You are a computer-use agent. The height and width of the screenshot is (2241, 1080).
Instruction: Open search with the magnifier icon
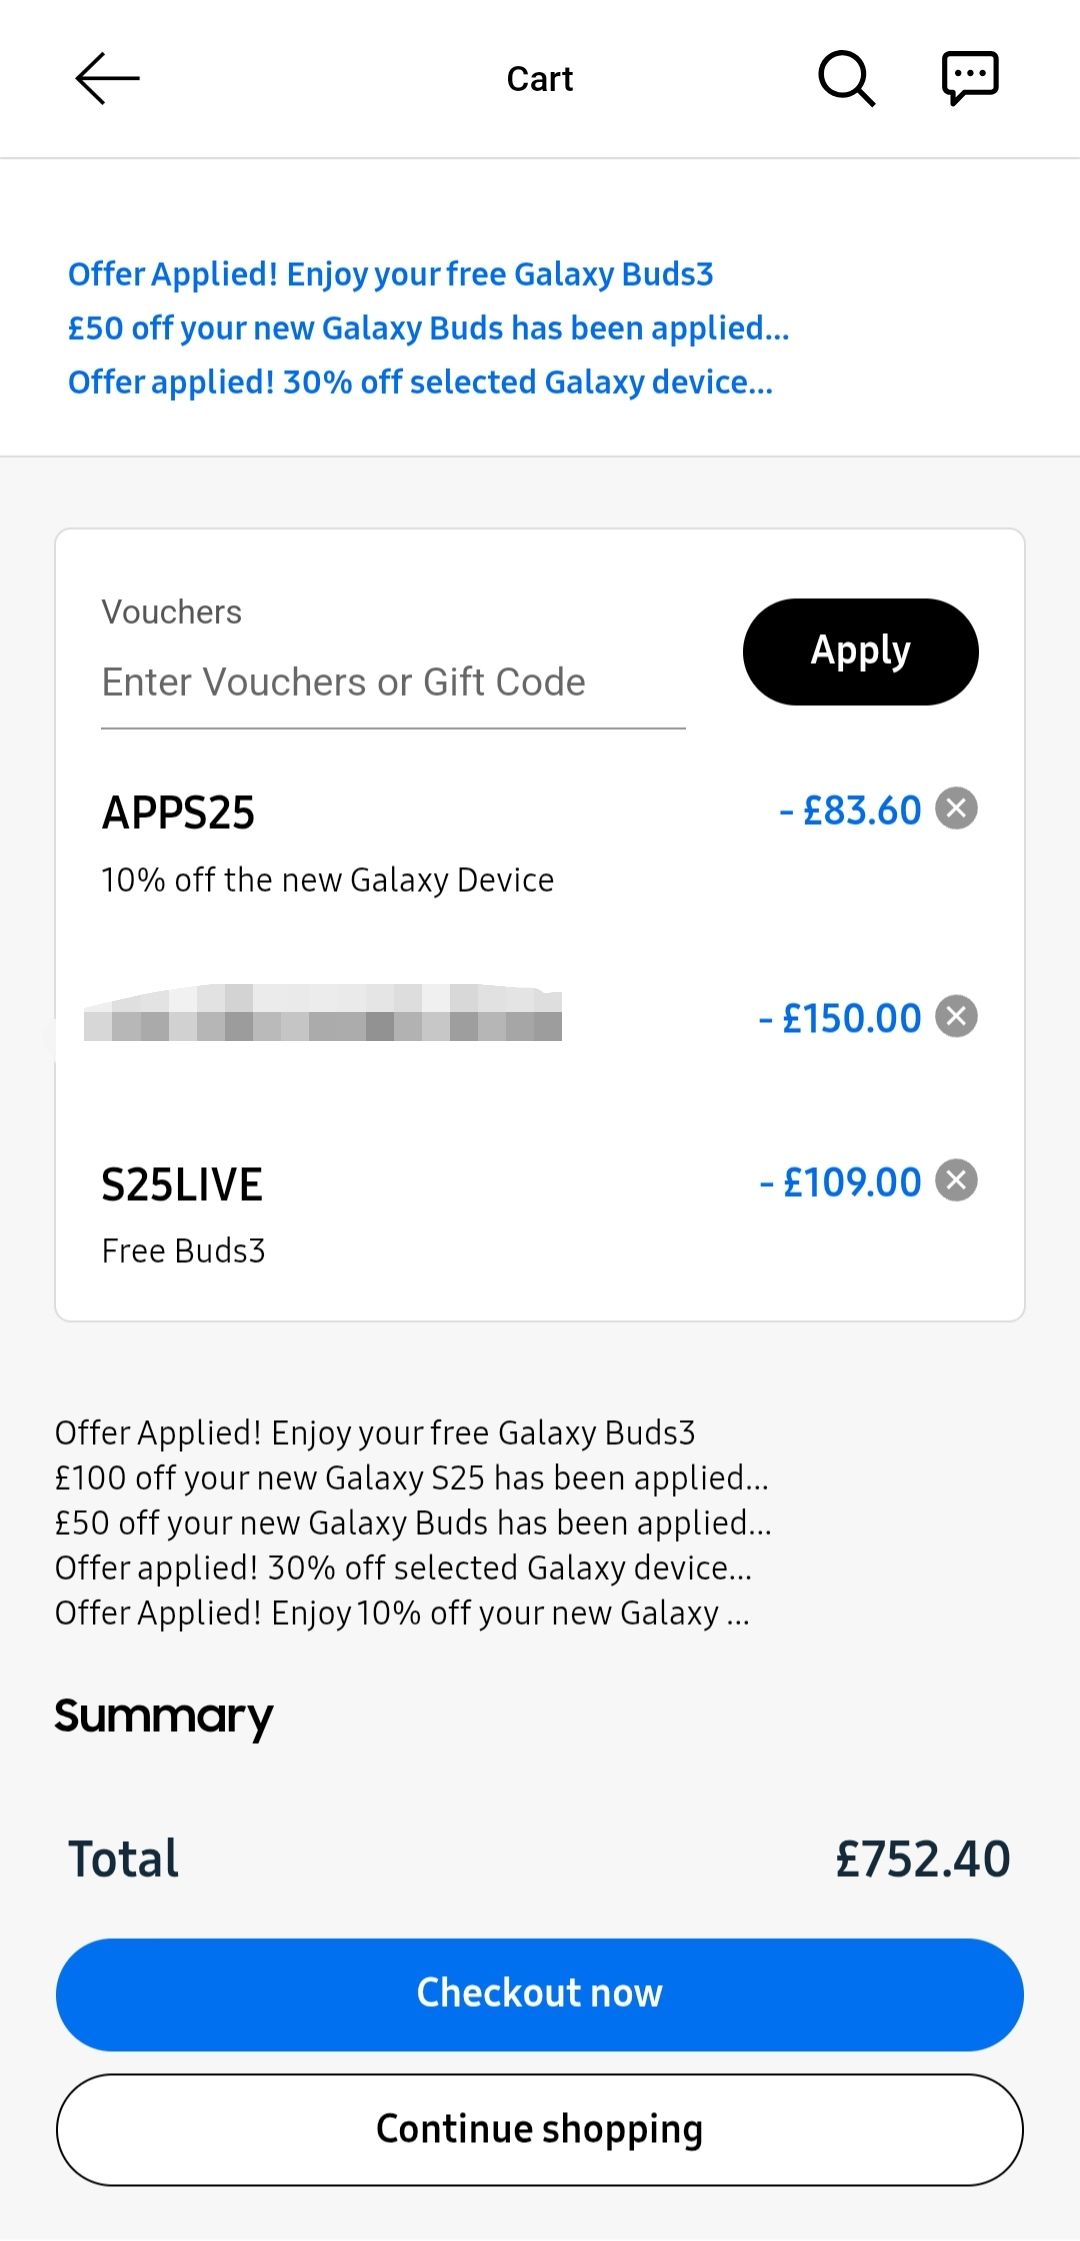click(846, 78)
